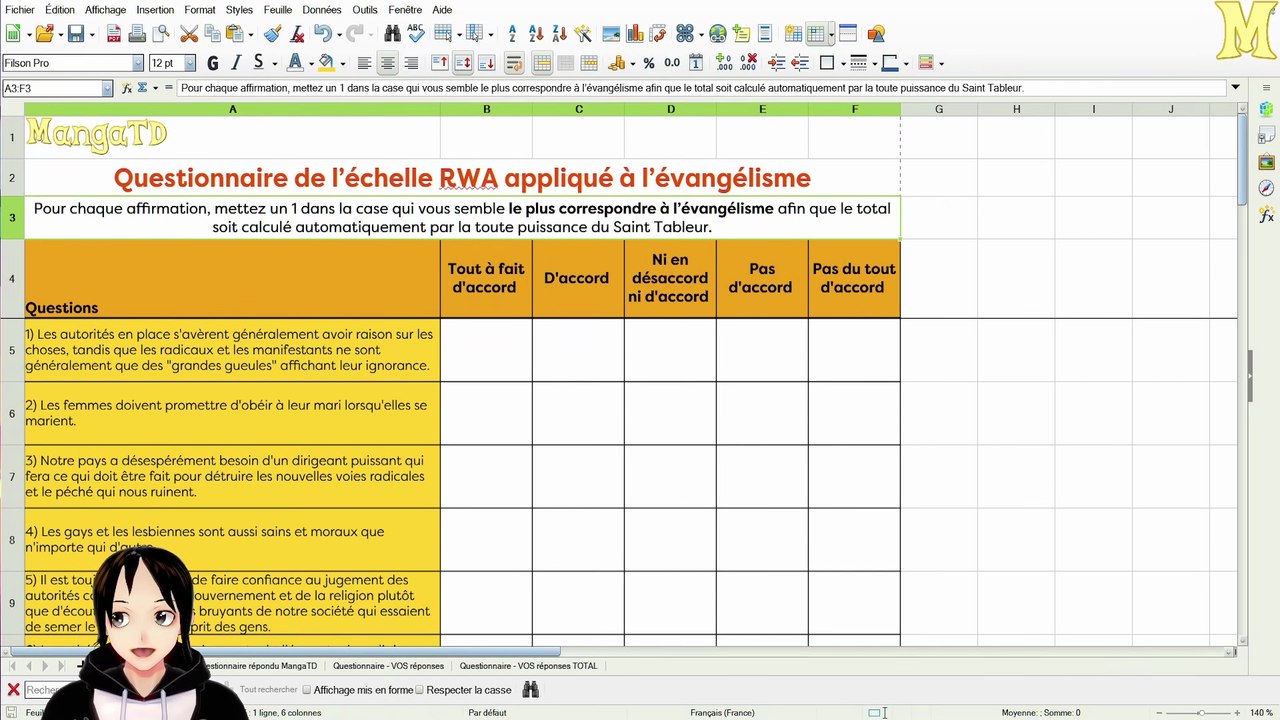This screenshot has width=1280, height=720.
Task: Click the background color bucket swatch
Action: tap(326, 63)
